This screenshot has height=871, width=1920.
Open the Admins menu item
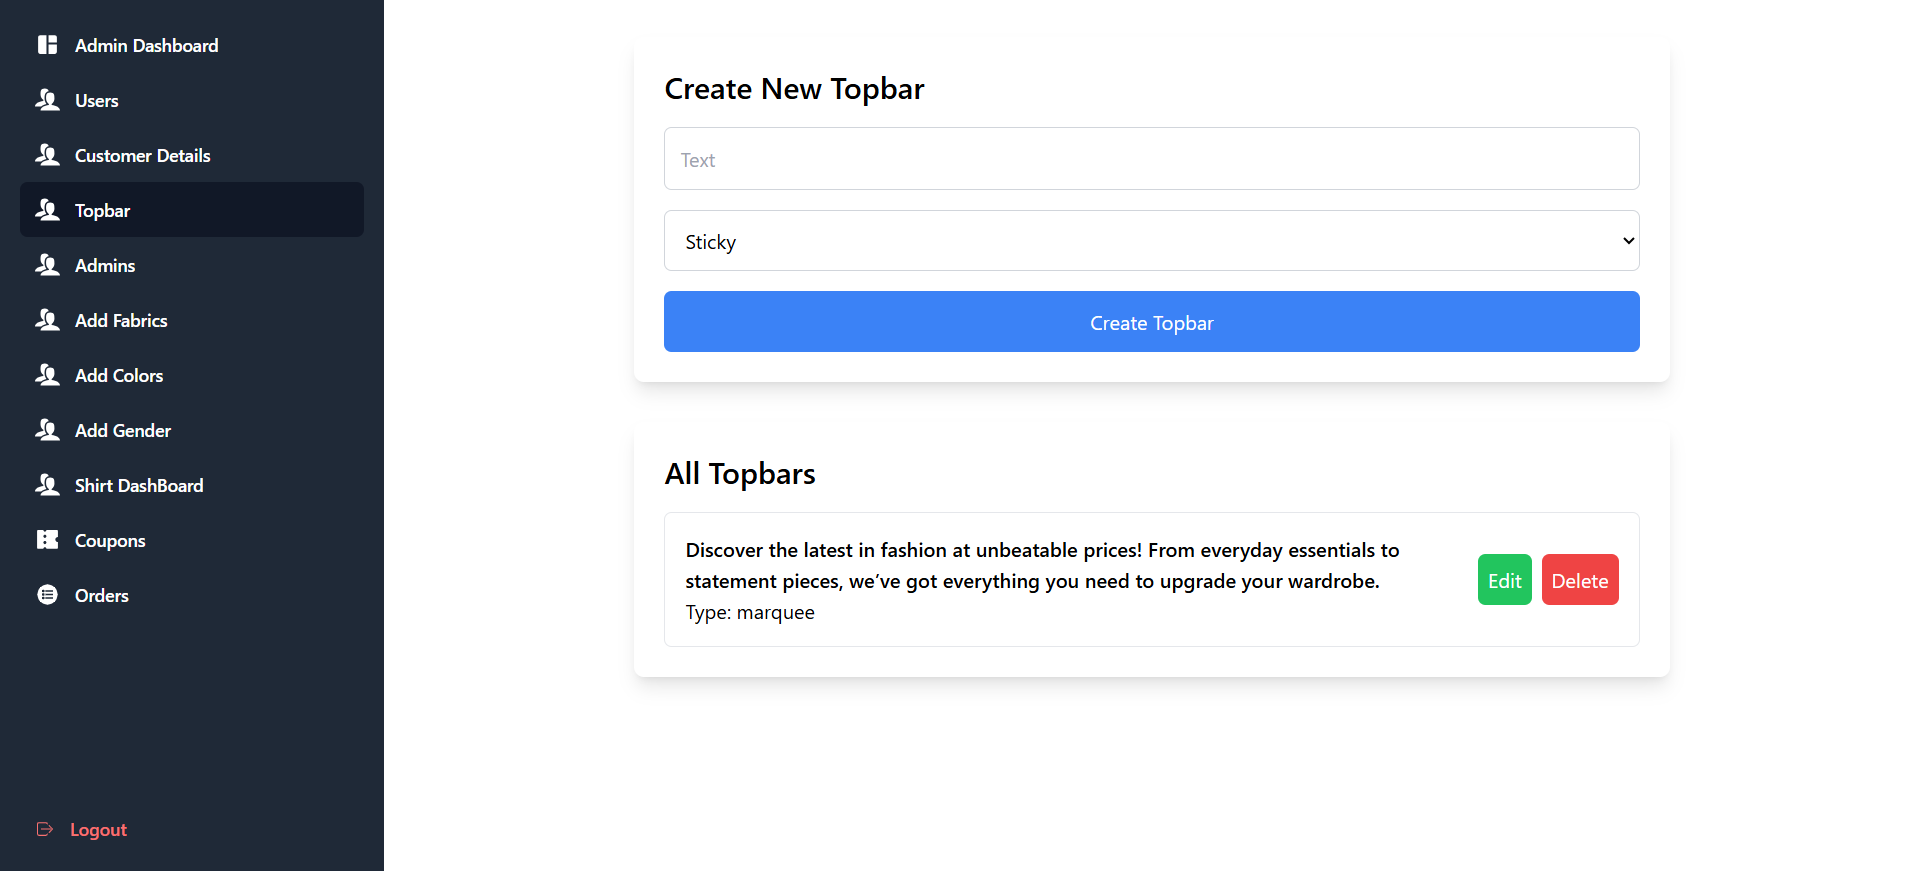point(105,266)
